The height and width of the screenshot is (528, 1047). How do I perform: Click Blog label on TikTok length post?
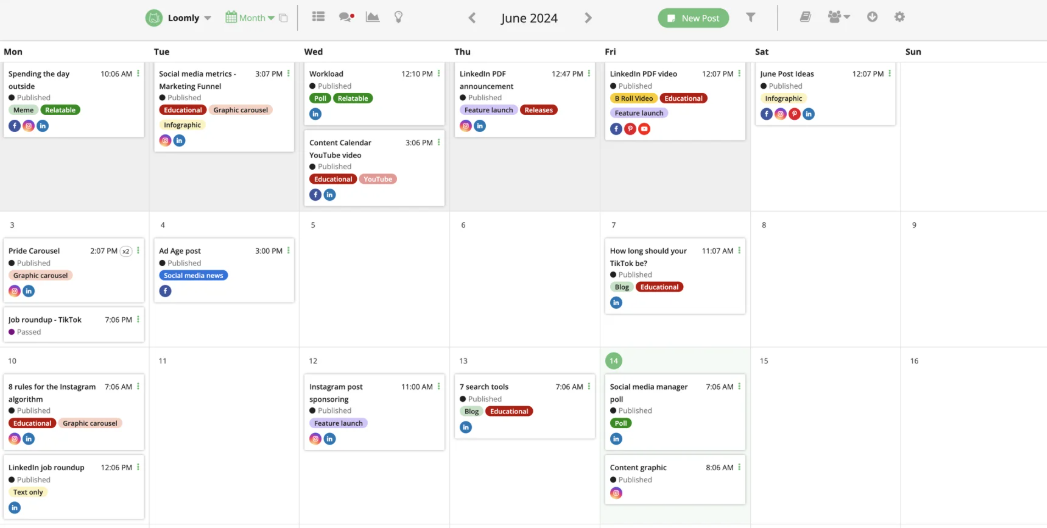(x=622, y=287)
